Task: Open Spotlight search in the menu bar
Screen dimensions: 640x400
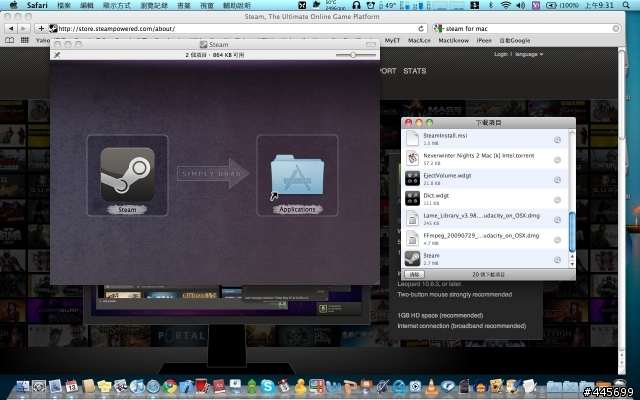Action: 626,5
